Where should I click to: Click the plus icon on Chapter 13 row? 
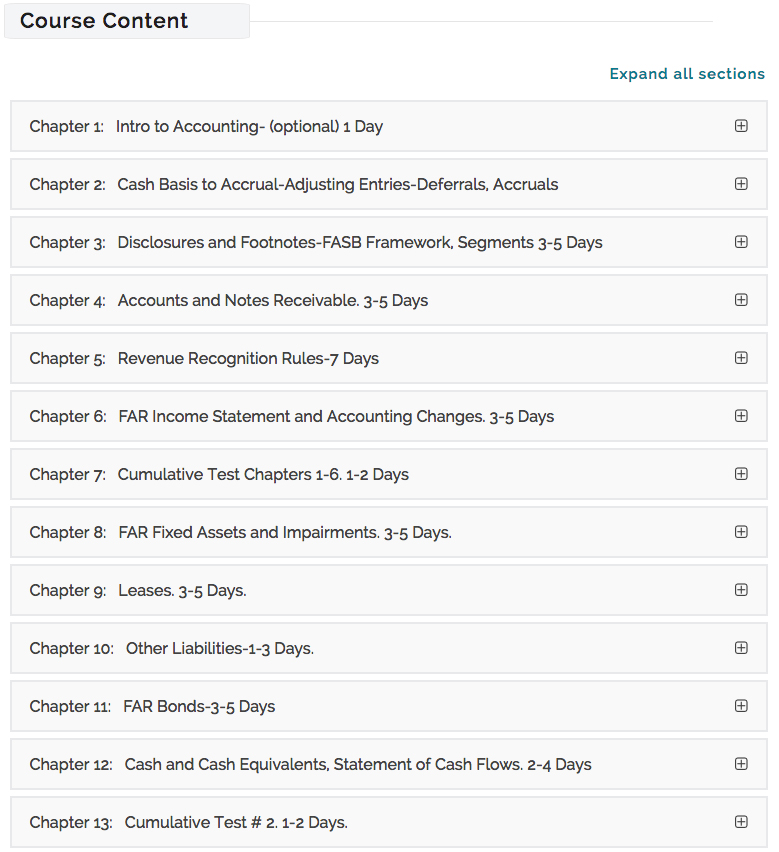coord(741,822)
